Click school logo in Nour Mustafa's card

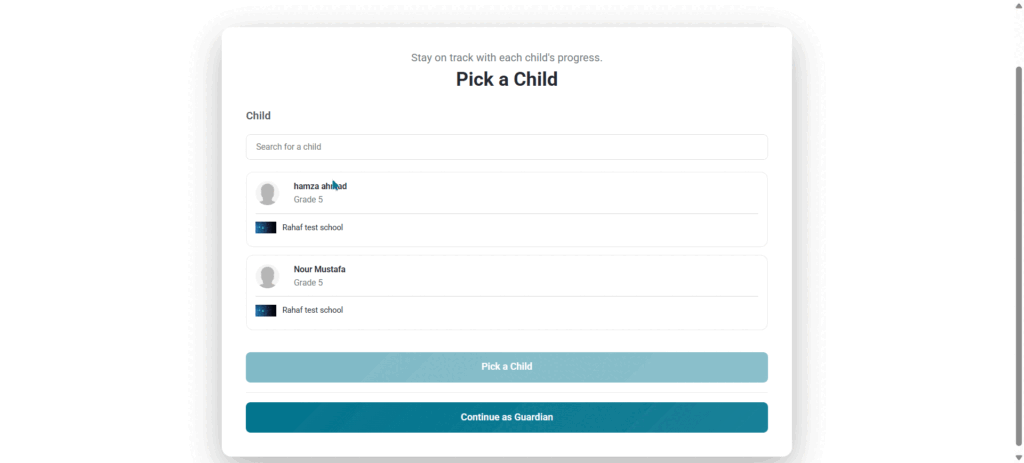[266, 310]
